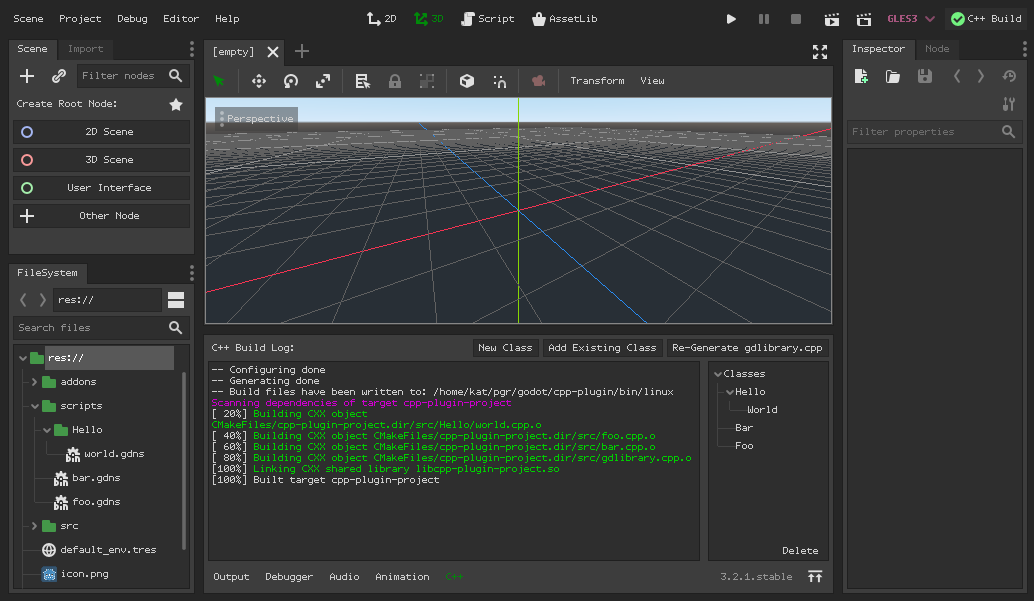Click the Filter properties input field
The image size is (1034, 601).
[922, 132]
